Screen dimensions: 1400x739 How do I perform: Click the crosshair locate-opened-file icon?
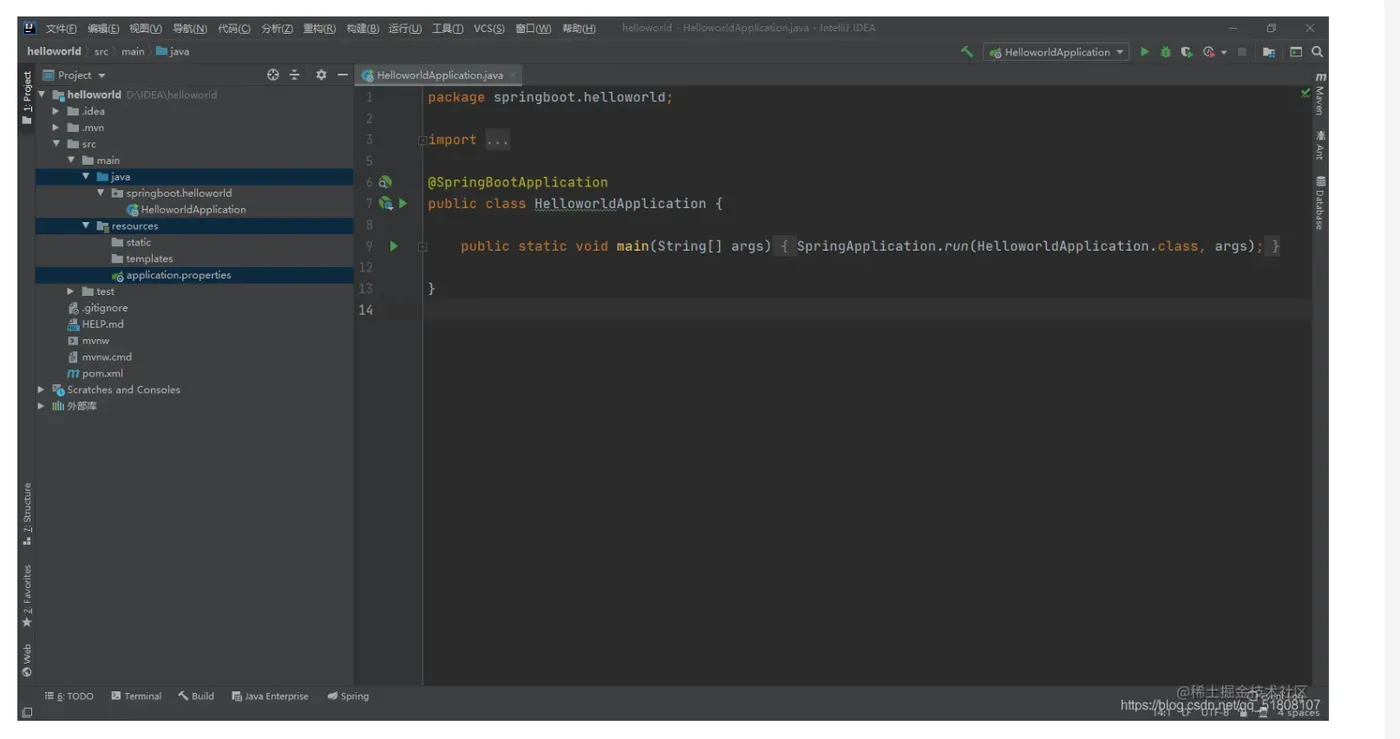coord(273,75)
